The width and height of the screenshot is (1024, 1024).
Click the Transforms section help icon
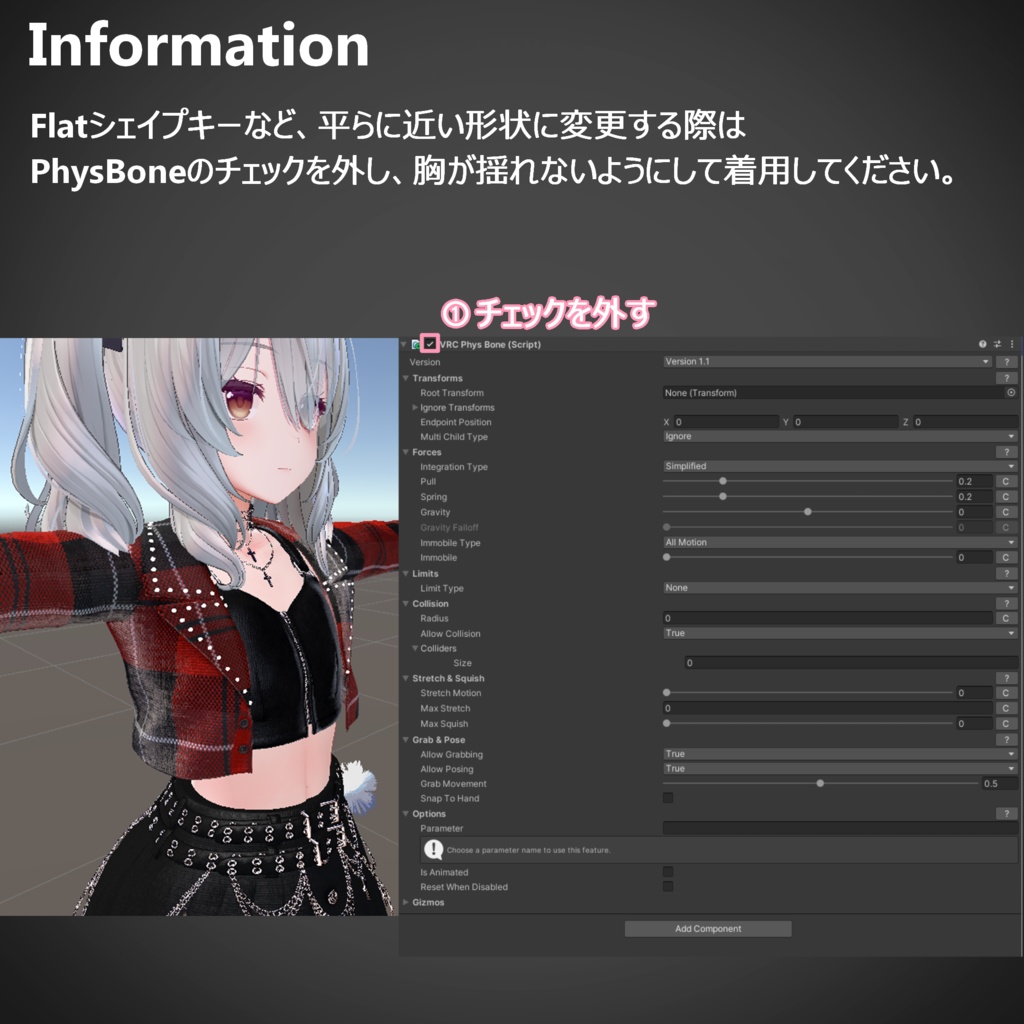pos(1006,378)
